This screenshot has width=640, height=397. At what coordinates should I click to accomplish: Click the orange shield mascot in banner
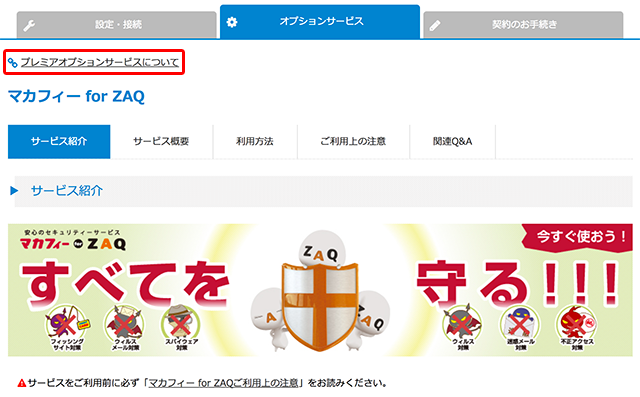pyautogui.click(x=320, y=306)
